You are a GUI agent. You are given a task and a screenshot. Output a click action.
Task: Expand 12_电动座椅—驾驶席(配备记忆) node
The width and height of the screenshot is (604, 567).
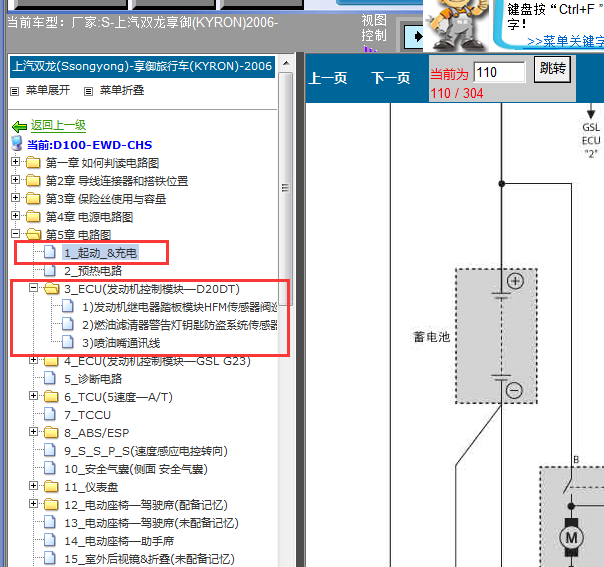(x=34, y=503)
